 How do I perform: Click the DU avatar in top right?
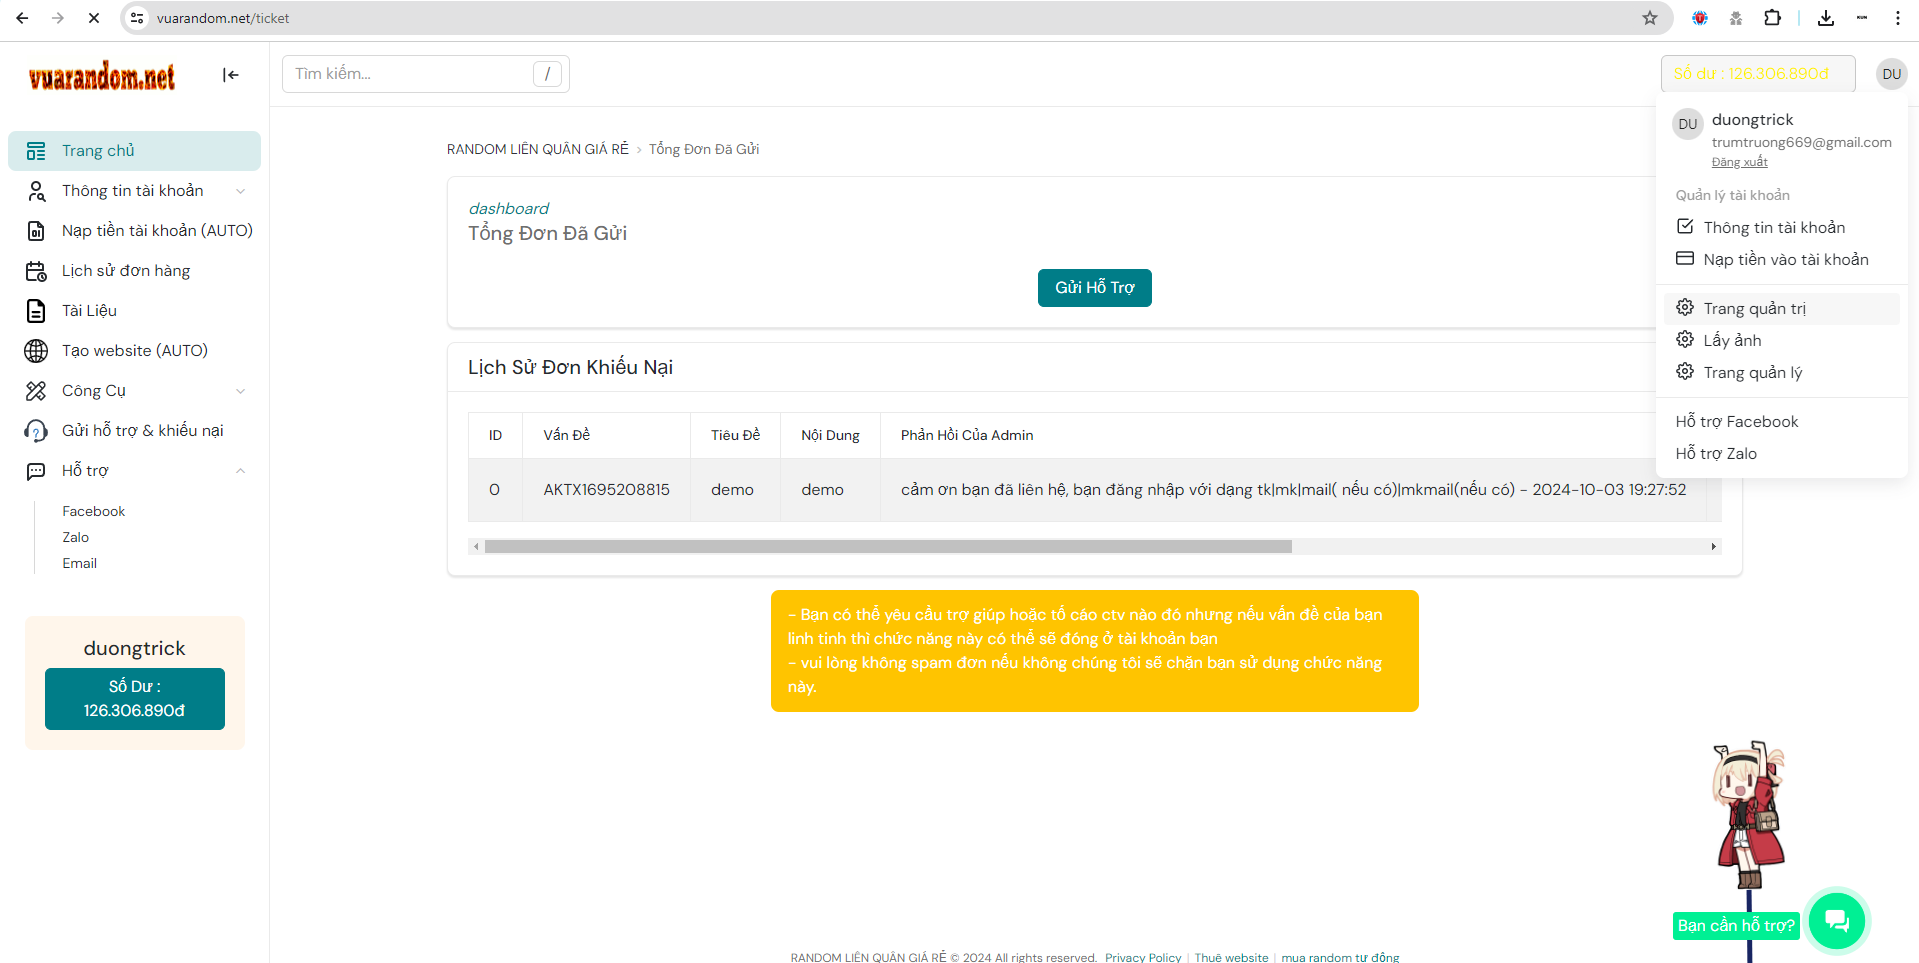[1891, 74]
